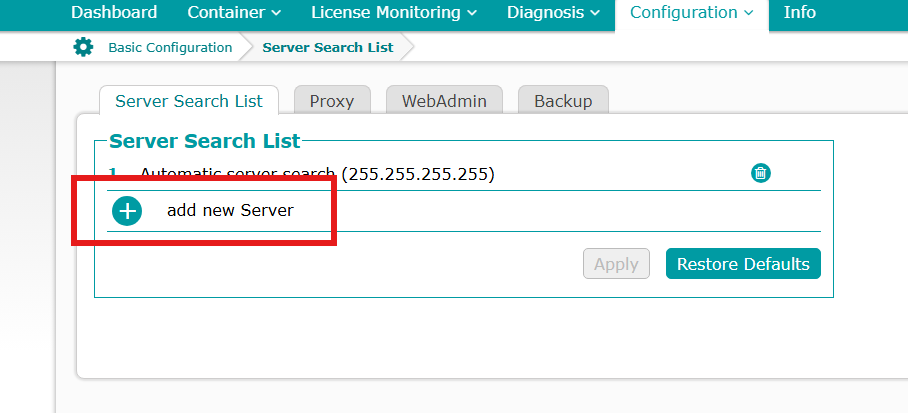Click the gear icon in the breadcrumb
Screen dimensions: 908x413
pos(84,47)
